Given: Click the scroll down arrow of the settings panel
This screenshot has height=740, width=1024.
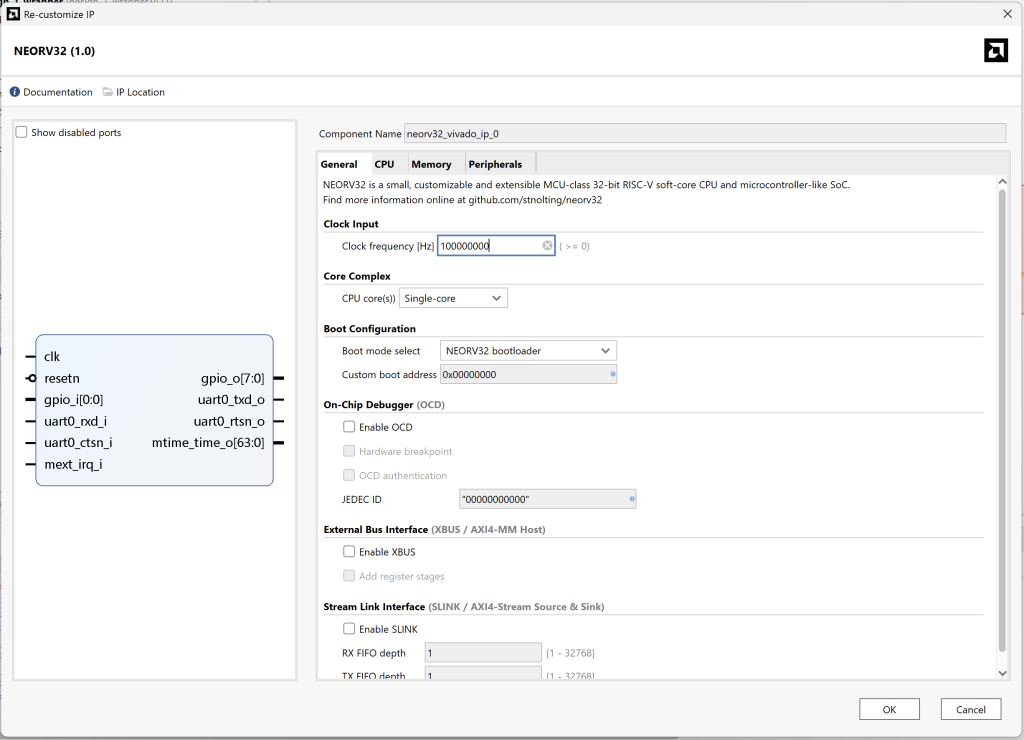Looking at the screenshot, I should pyautogui.click(x=1002, y=673).
